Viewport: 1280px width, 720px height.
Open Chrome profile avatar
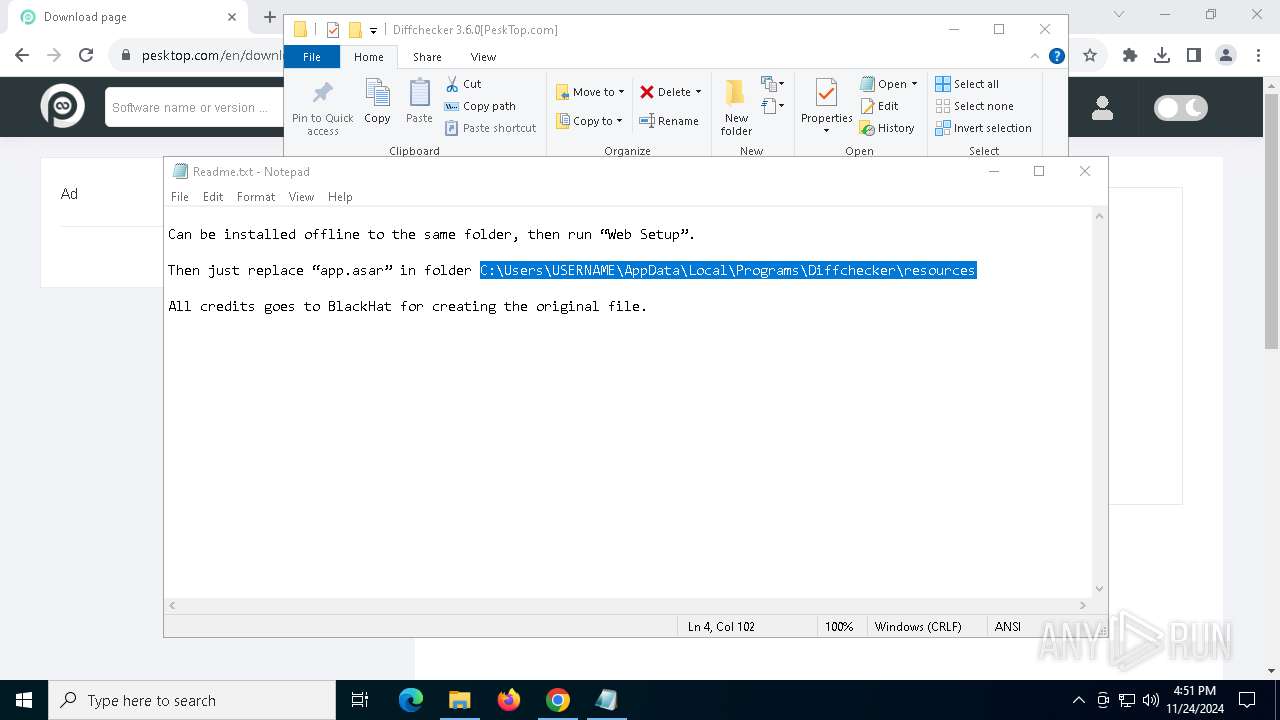point(1226,55)
